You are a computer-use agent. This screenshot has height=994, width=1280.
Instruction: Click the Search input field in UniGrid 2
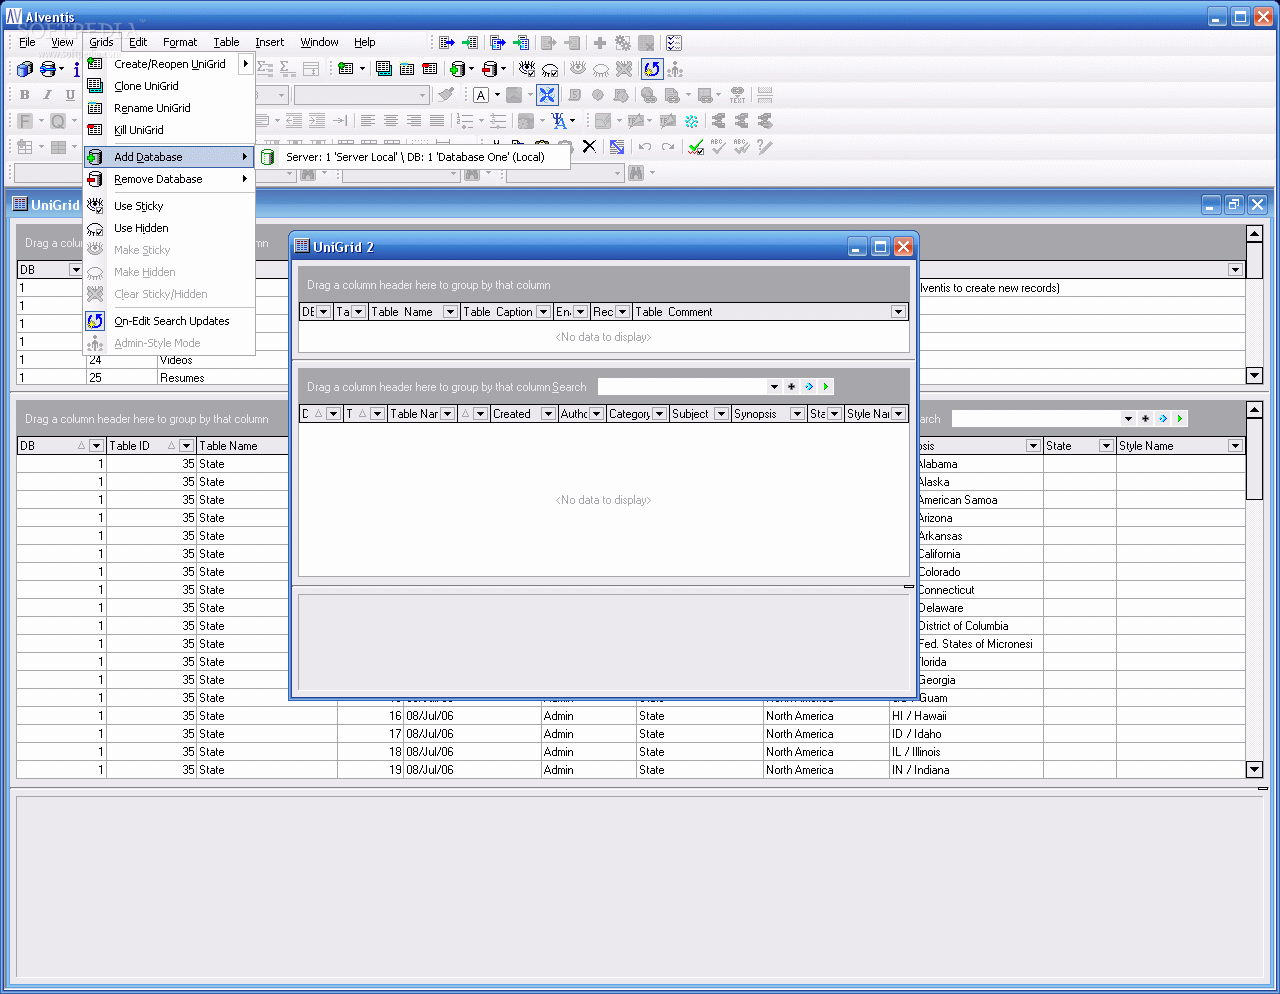coord(682,387)
